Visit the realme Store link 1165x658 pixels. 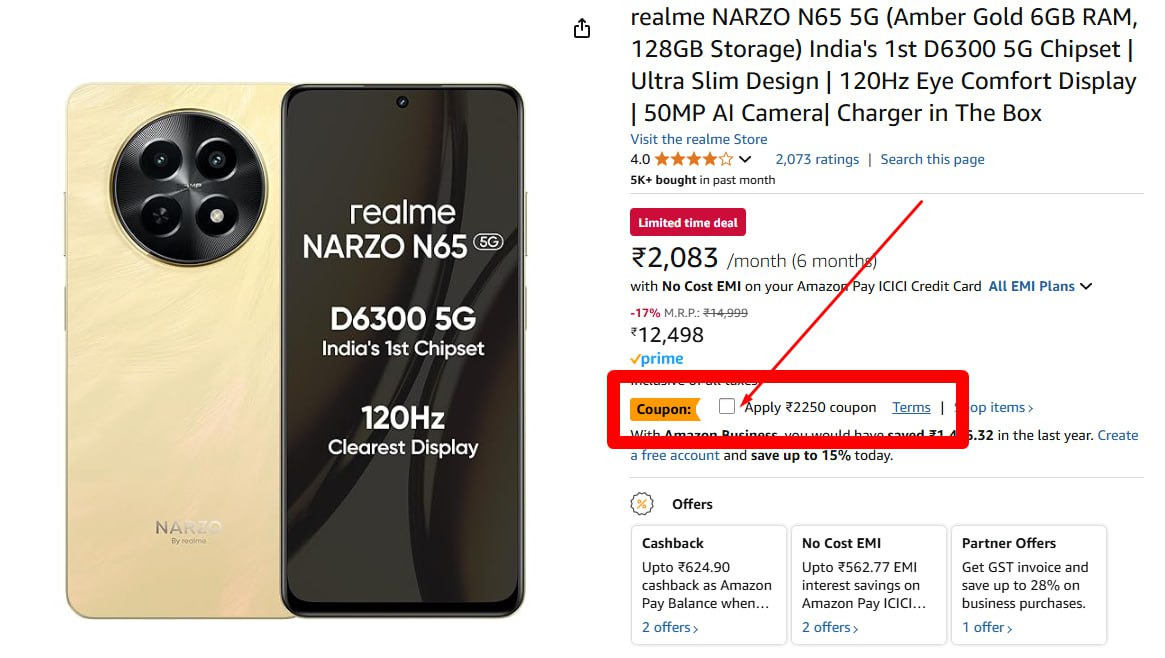699,139
